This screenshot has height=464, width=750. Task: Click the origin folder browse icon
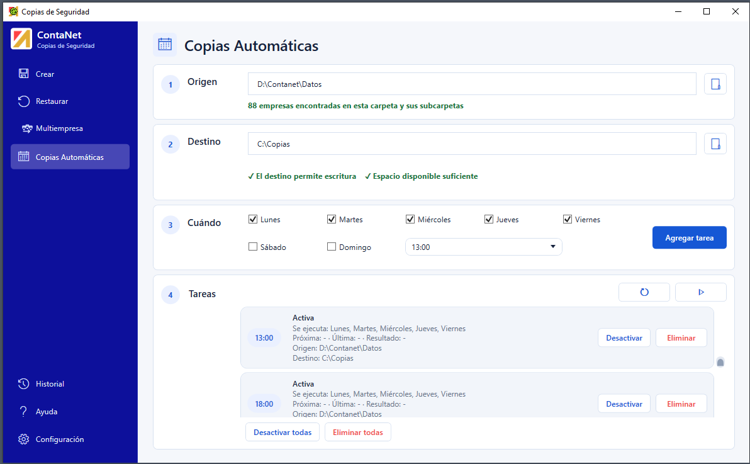coord(715,84)
